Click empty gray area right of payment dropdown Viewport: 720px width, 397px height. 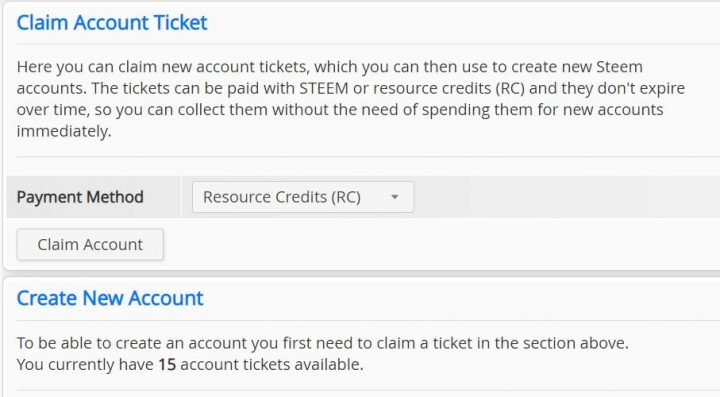tap(565, 197)
